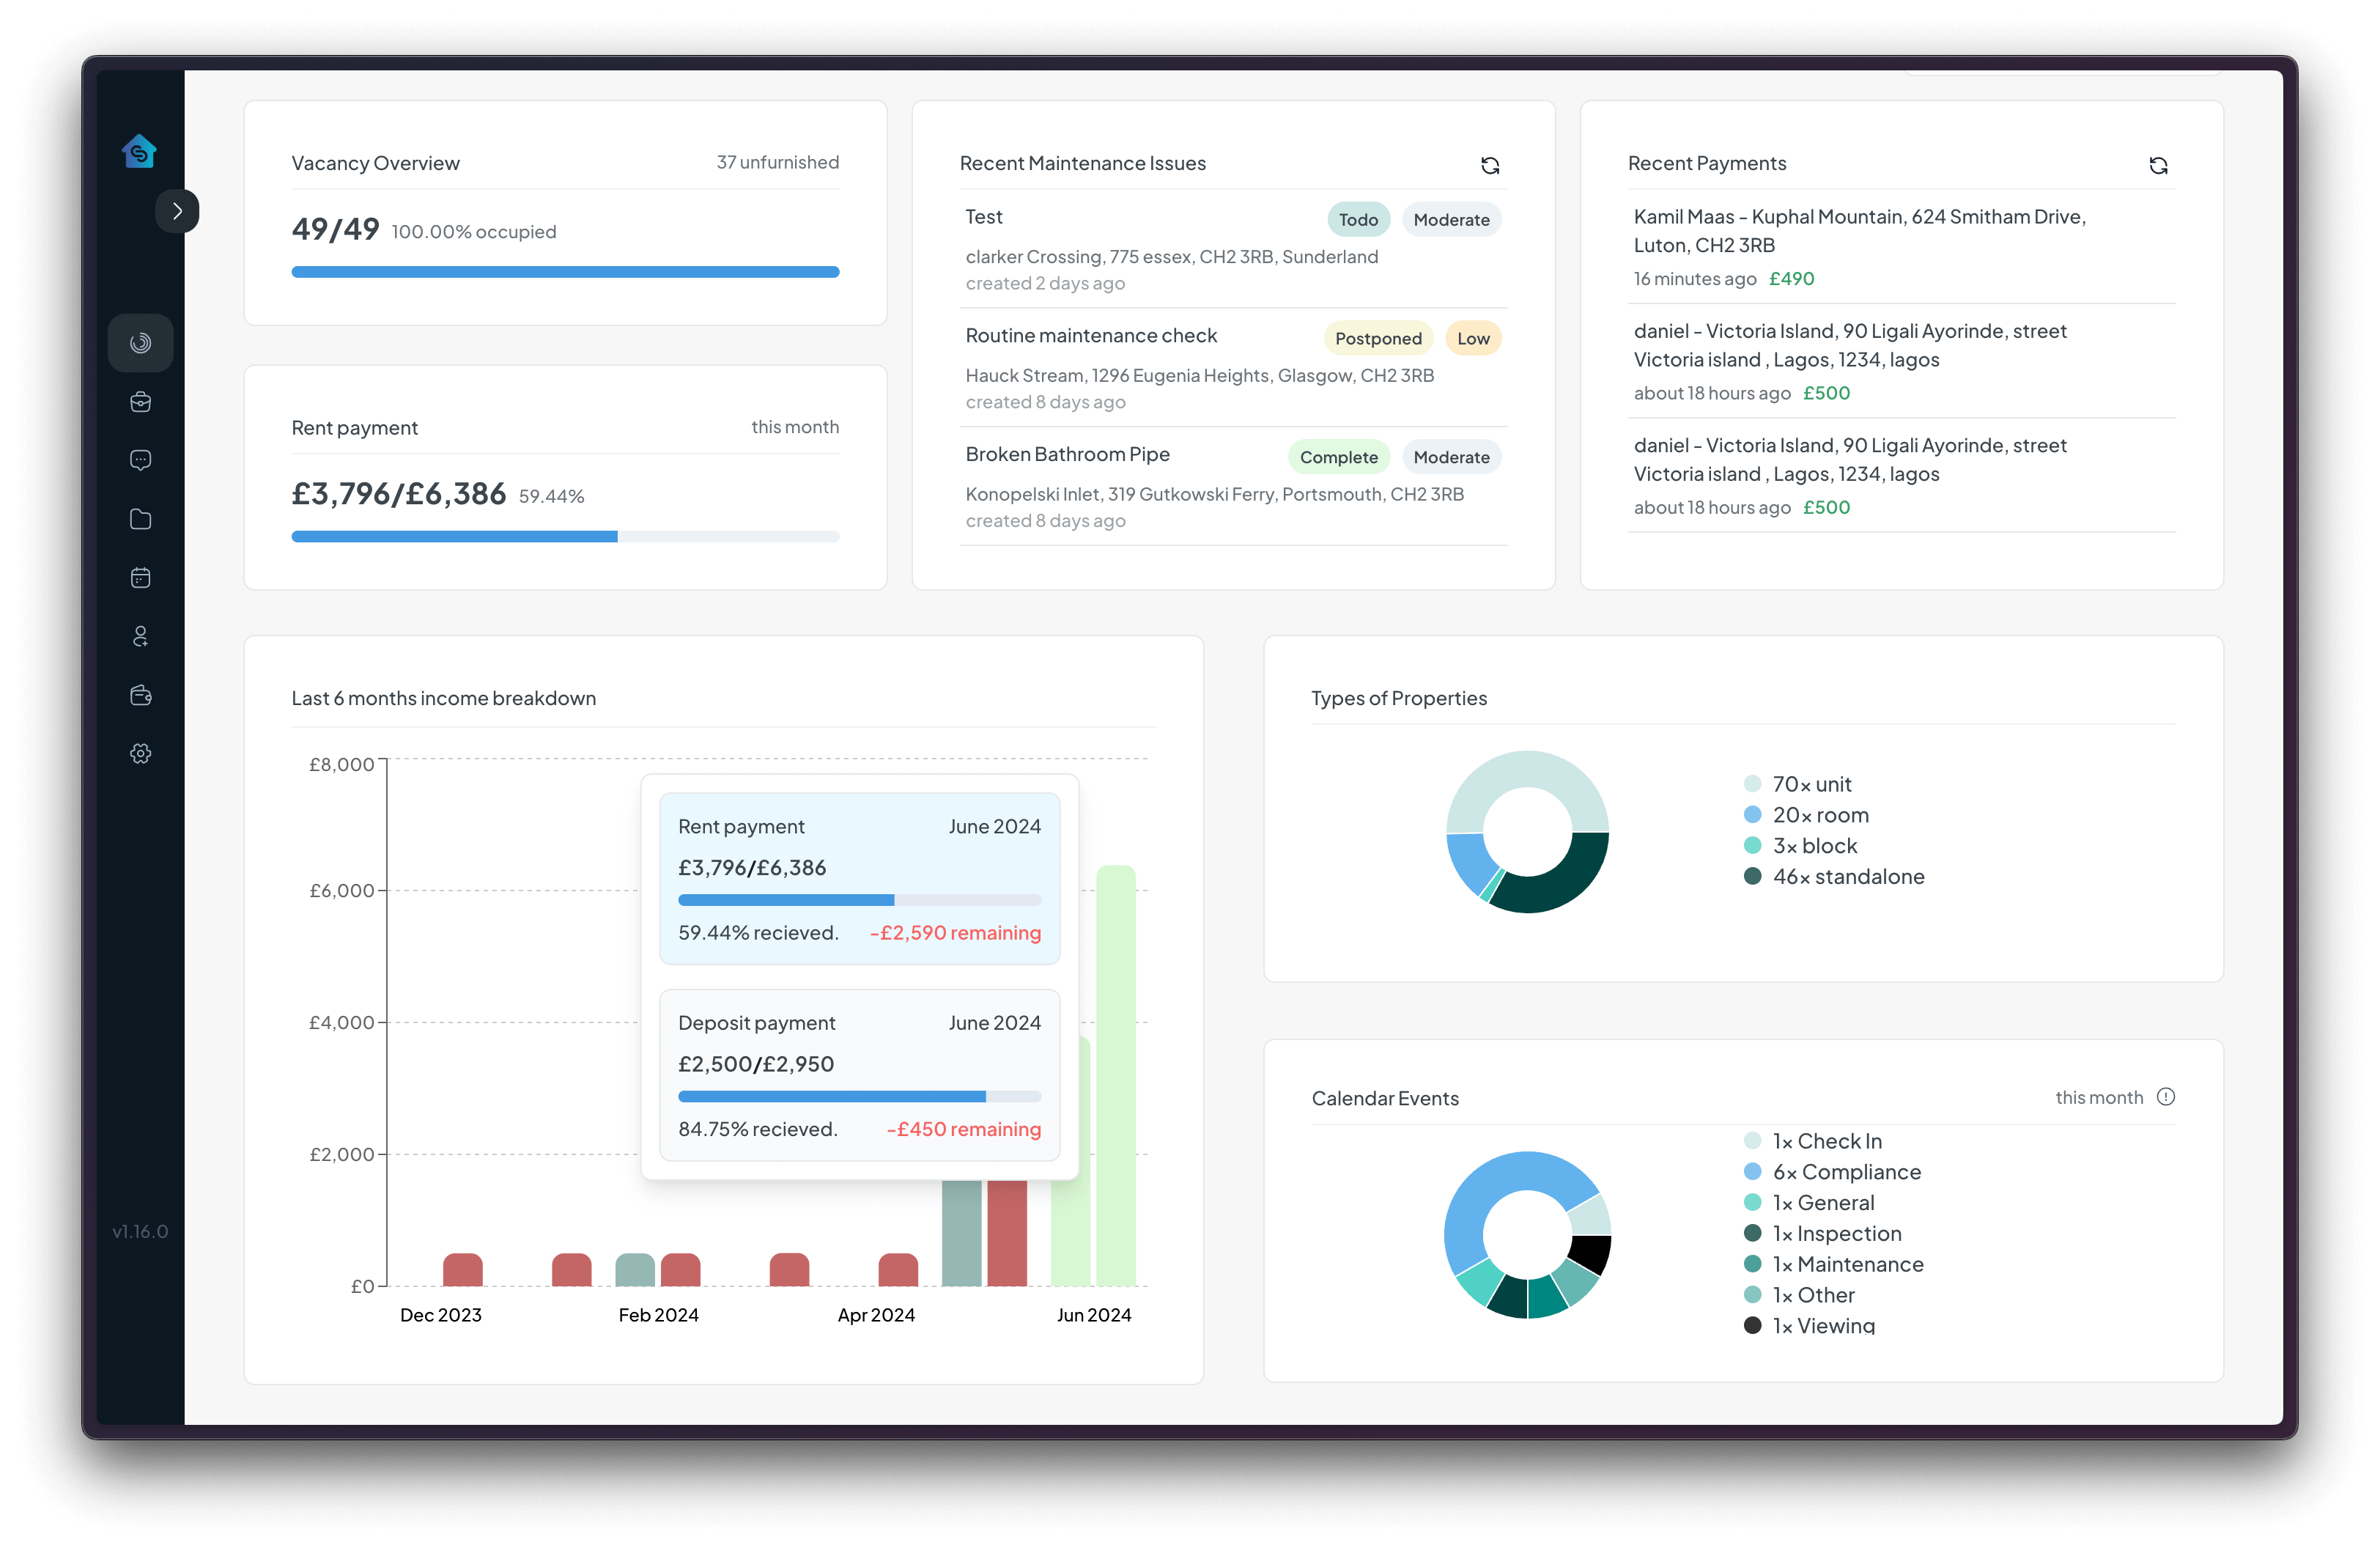Toggle the 1x Other legend item
The width and height of the screenshot is (2380, 1548).
(x=1799, y=1295)
